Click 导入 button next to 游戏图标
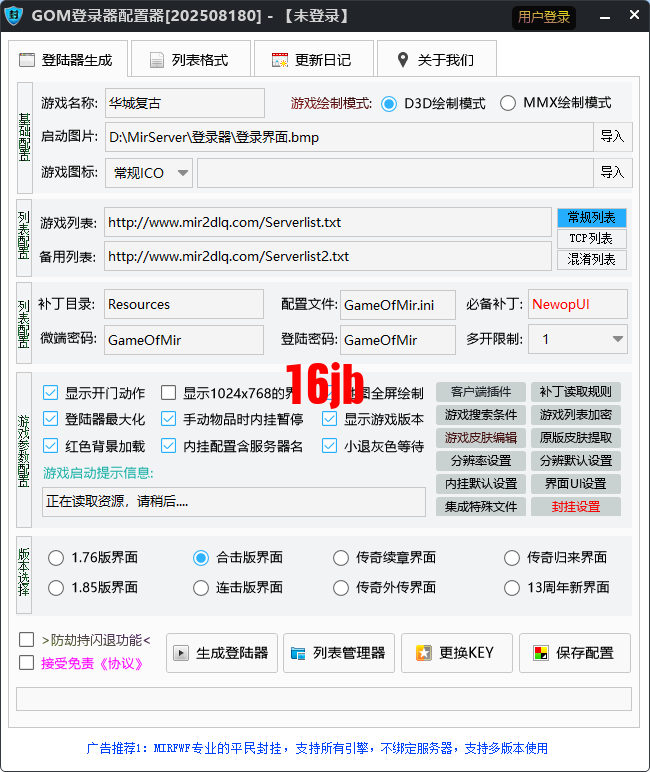This screenshot has width=650, height=772. point(613,172)
